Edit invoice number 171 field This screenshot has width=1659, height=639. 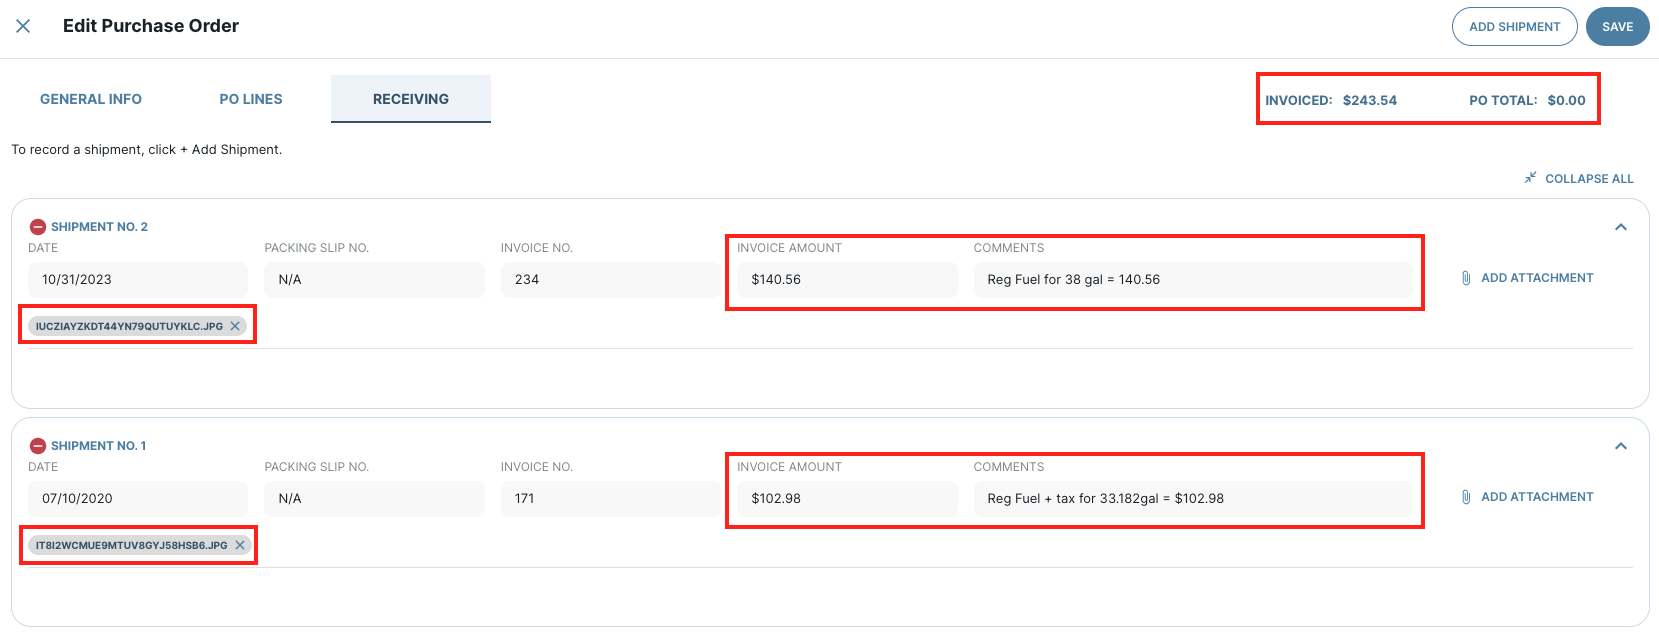[x=611, y=499]
